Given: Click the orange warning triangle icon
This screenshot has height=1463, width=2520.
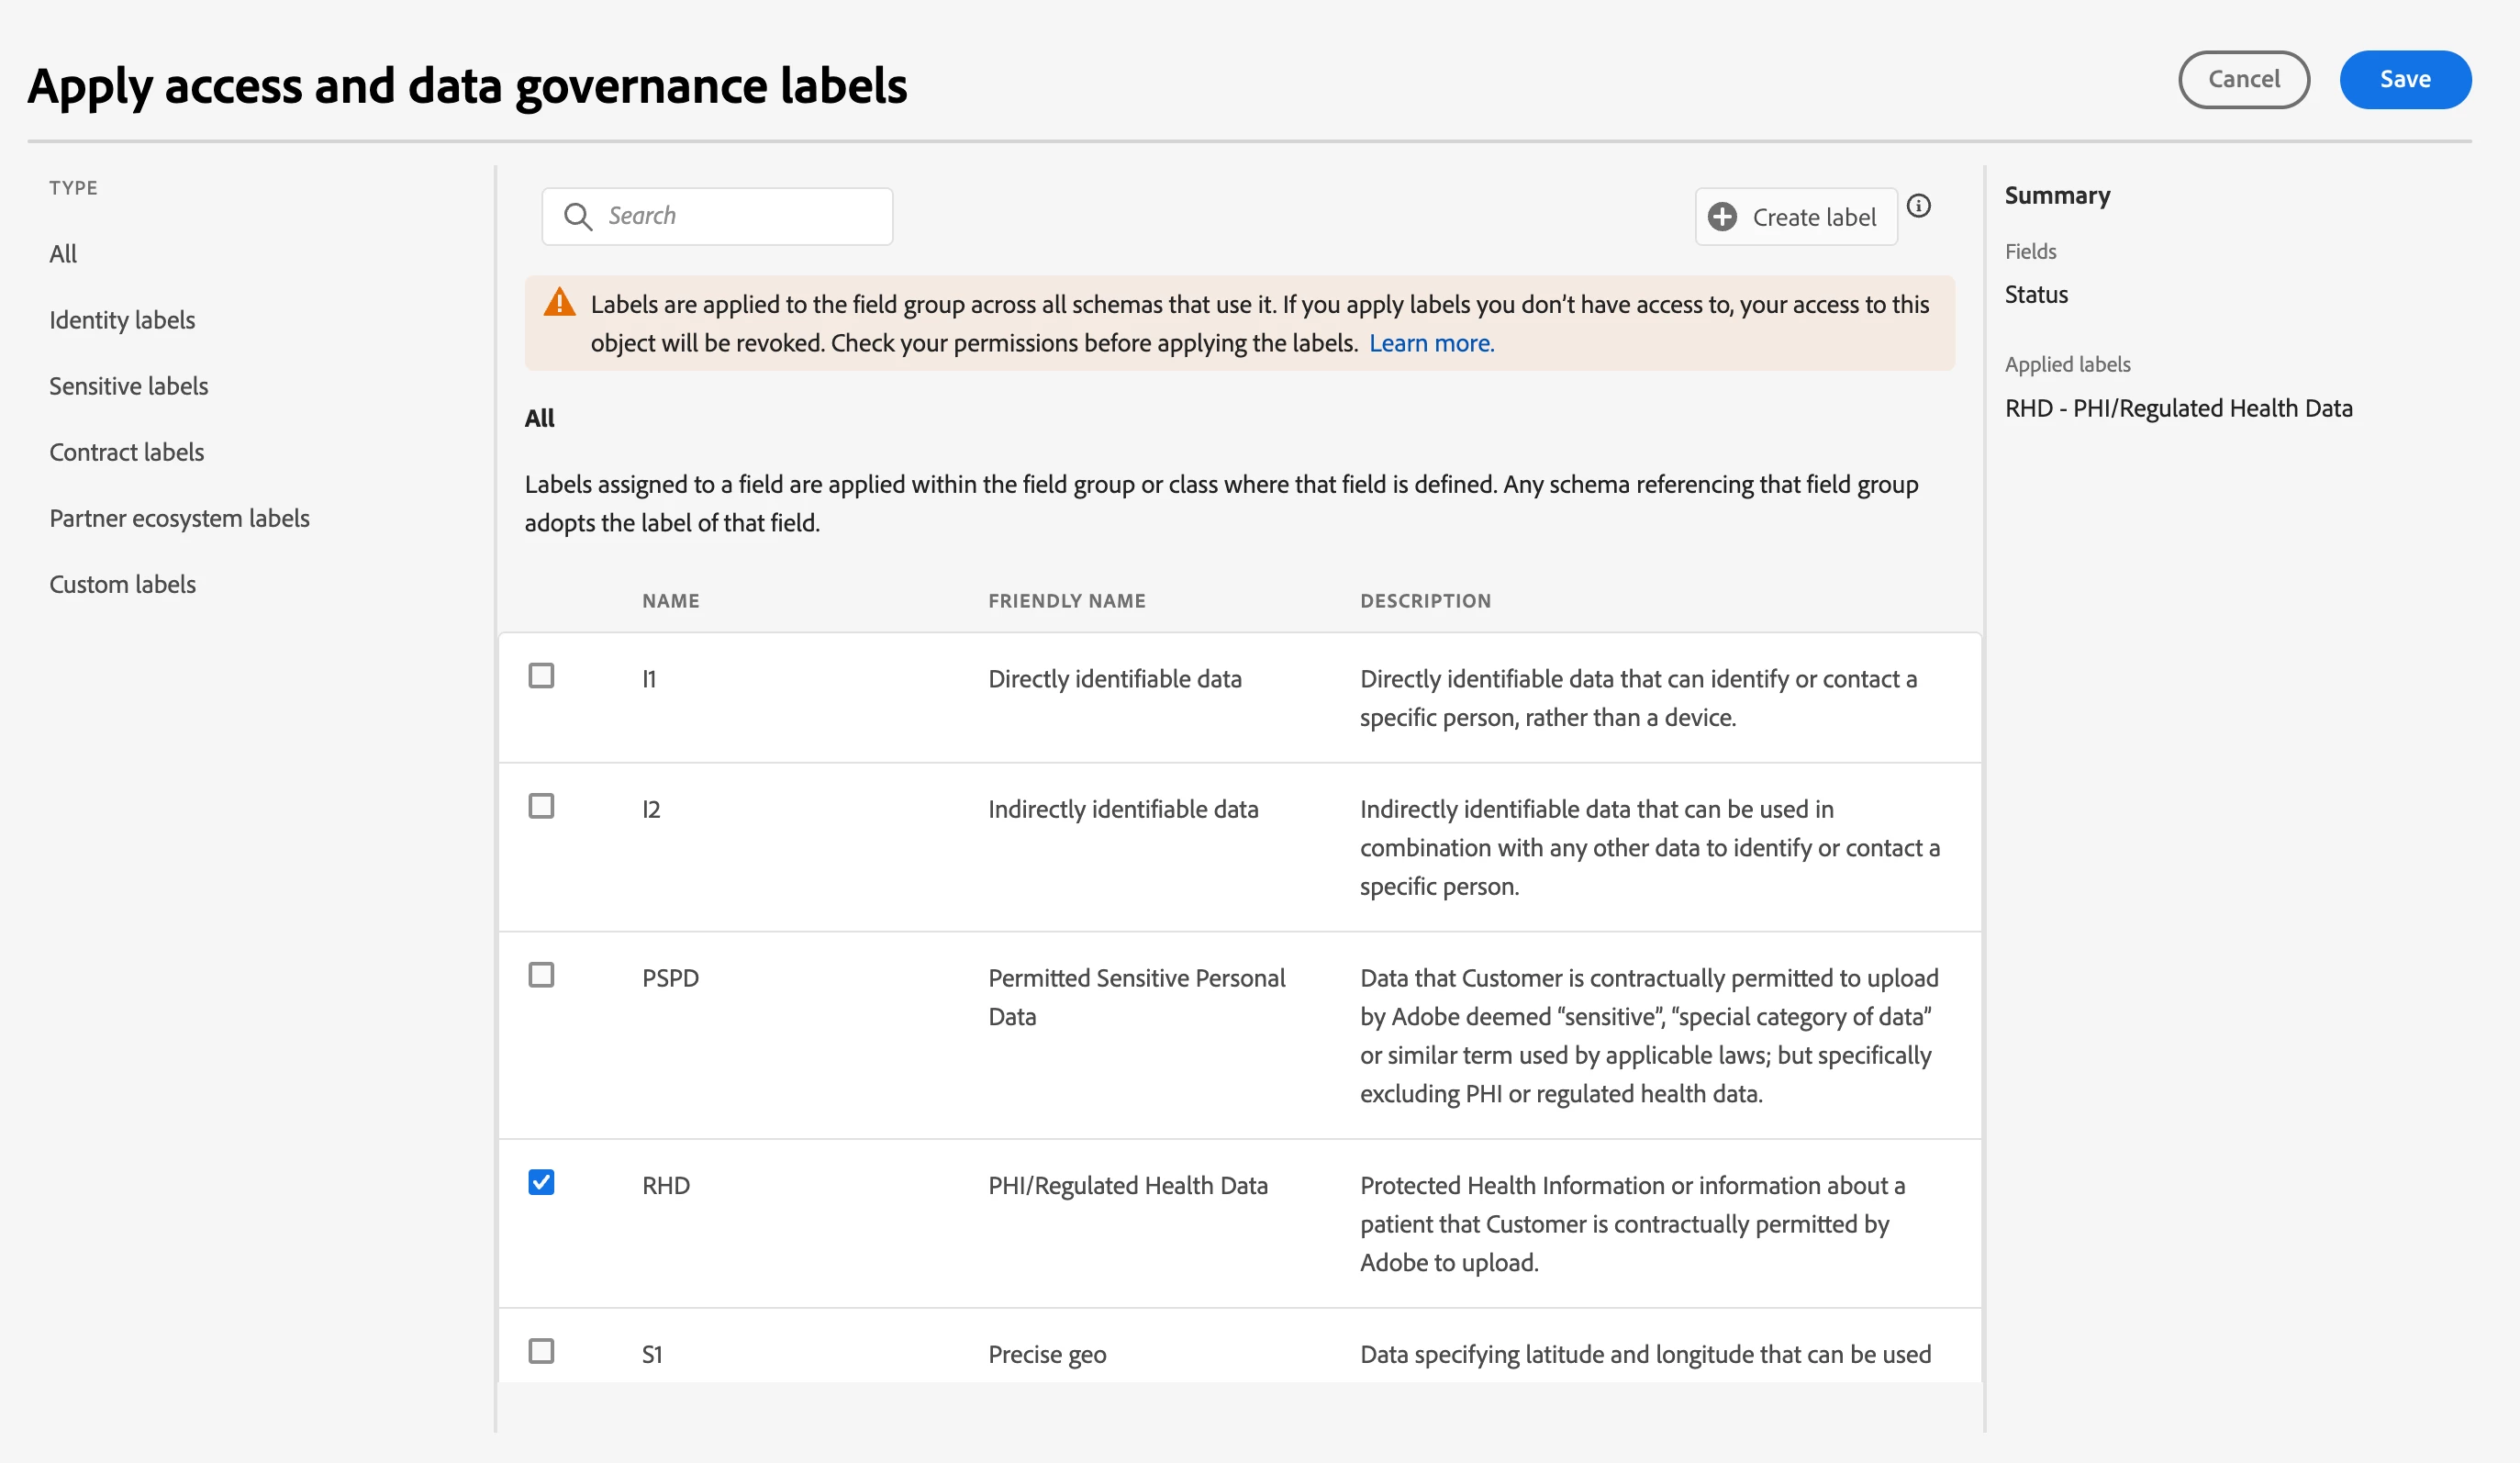Looking at the screenshot, I should [x=559, y=302].
